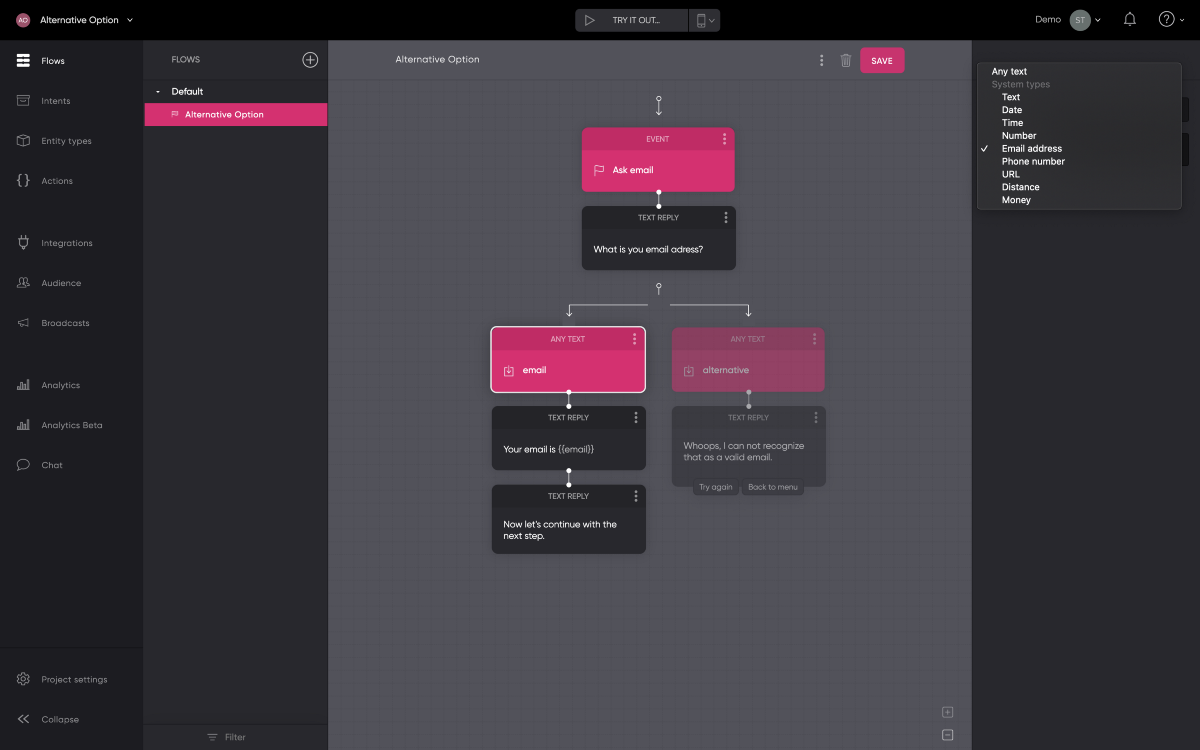
Task: Open options for the 'Whoops' text reply
Action: [816, 417]
